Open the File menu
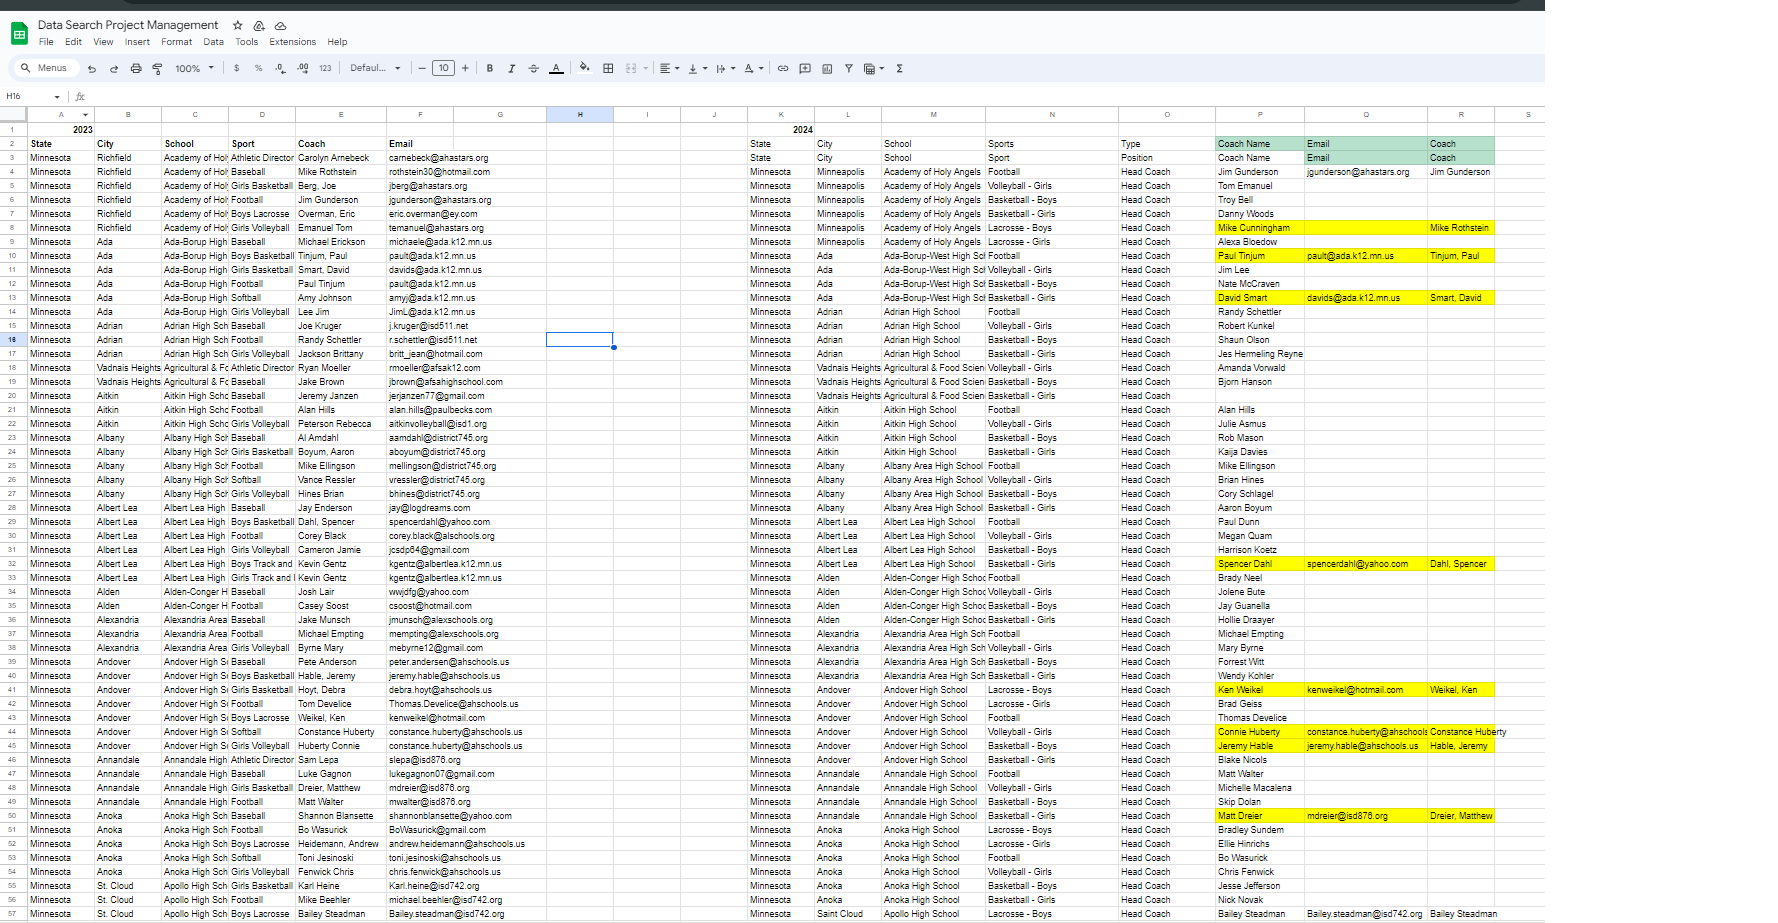 pyautogui.click(x=46, y=42)
